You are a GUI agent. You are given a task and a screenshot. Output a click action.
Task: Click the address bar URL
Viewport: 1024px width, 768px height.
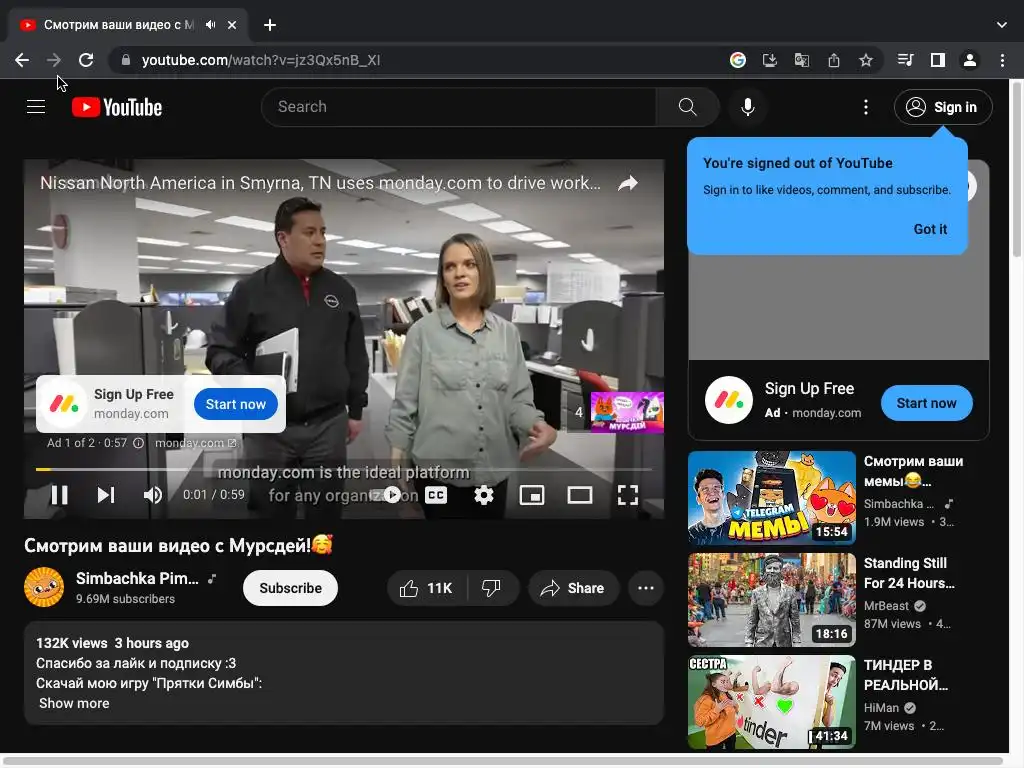pyautogui.click(x=261, y=60)
